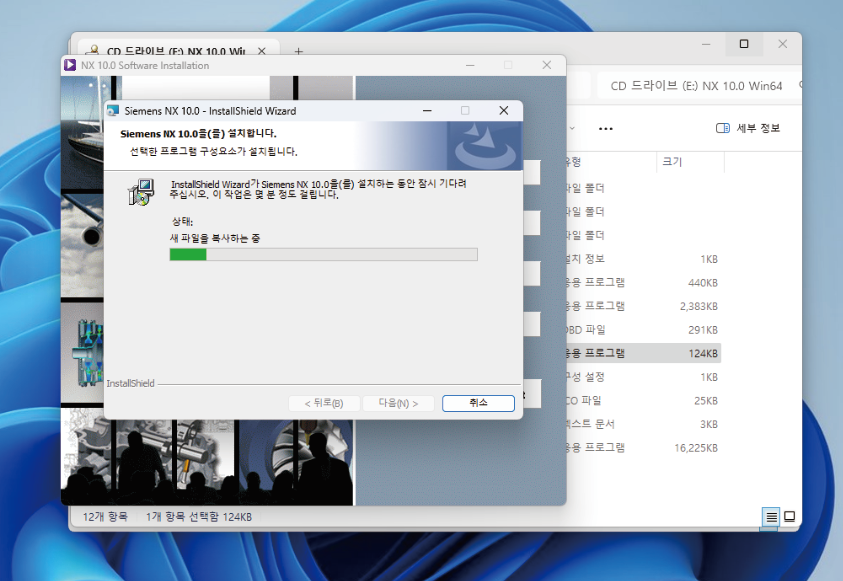Viewport: 843px width, 581px height.
Task: Click the audience silhouette image in NX installer
Action: point(207,462)
